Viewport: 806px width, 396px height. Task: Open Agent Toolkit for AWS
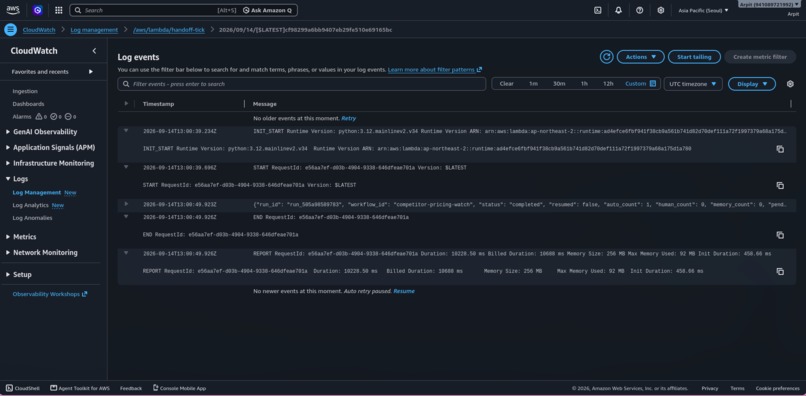click(80, 388)
